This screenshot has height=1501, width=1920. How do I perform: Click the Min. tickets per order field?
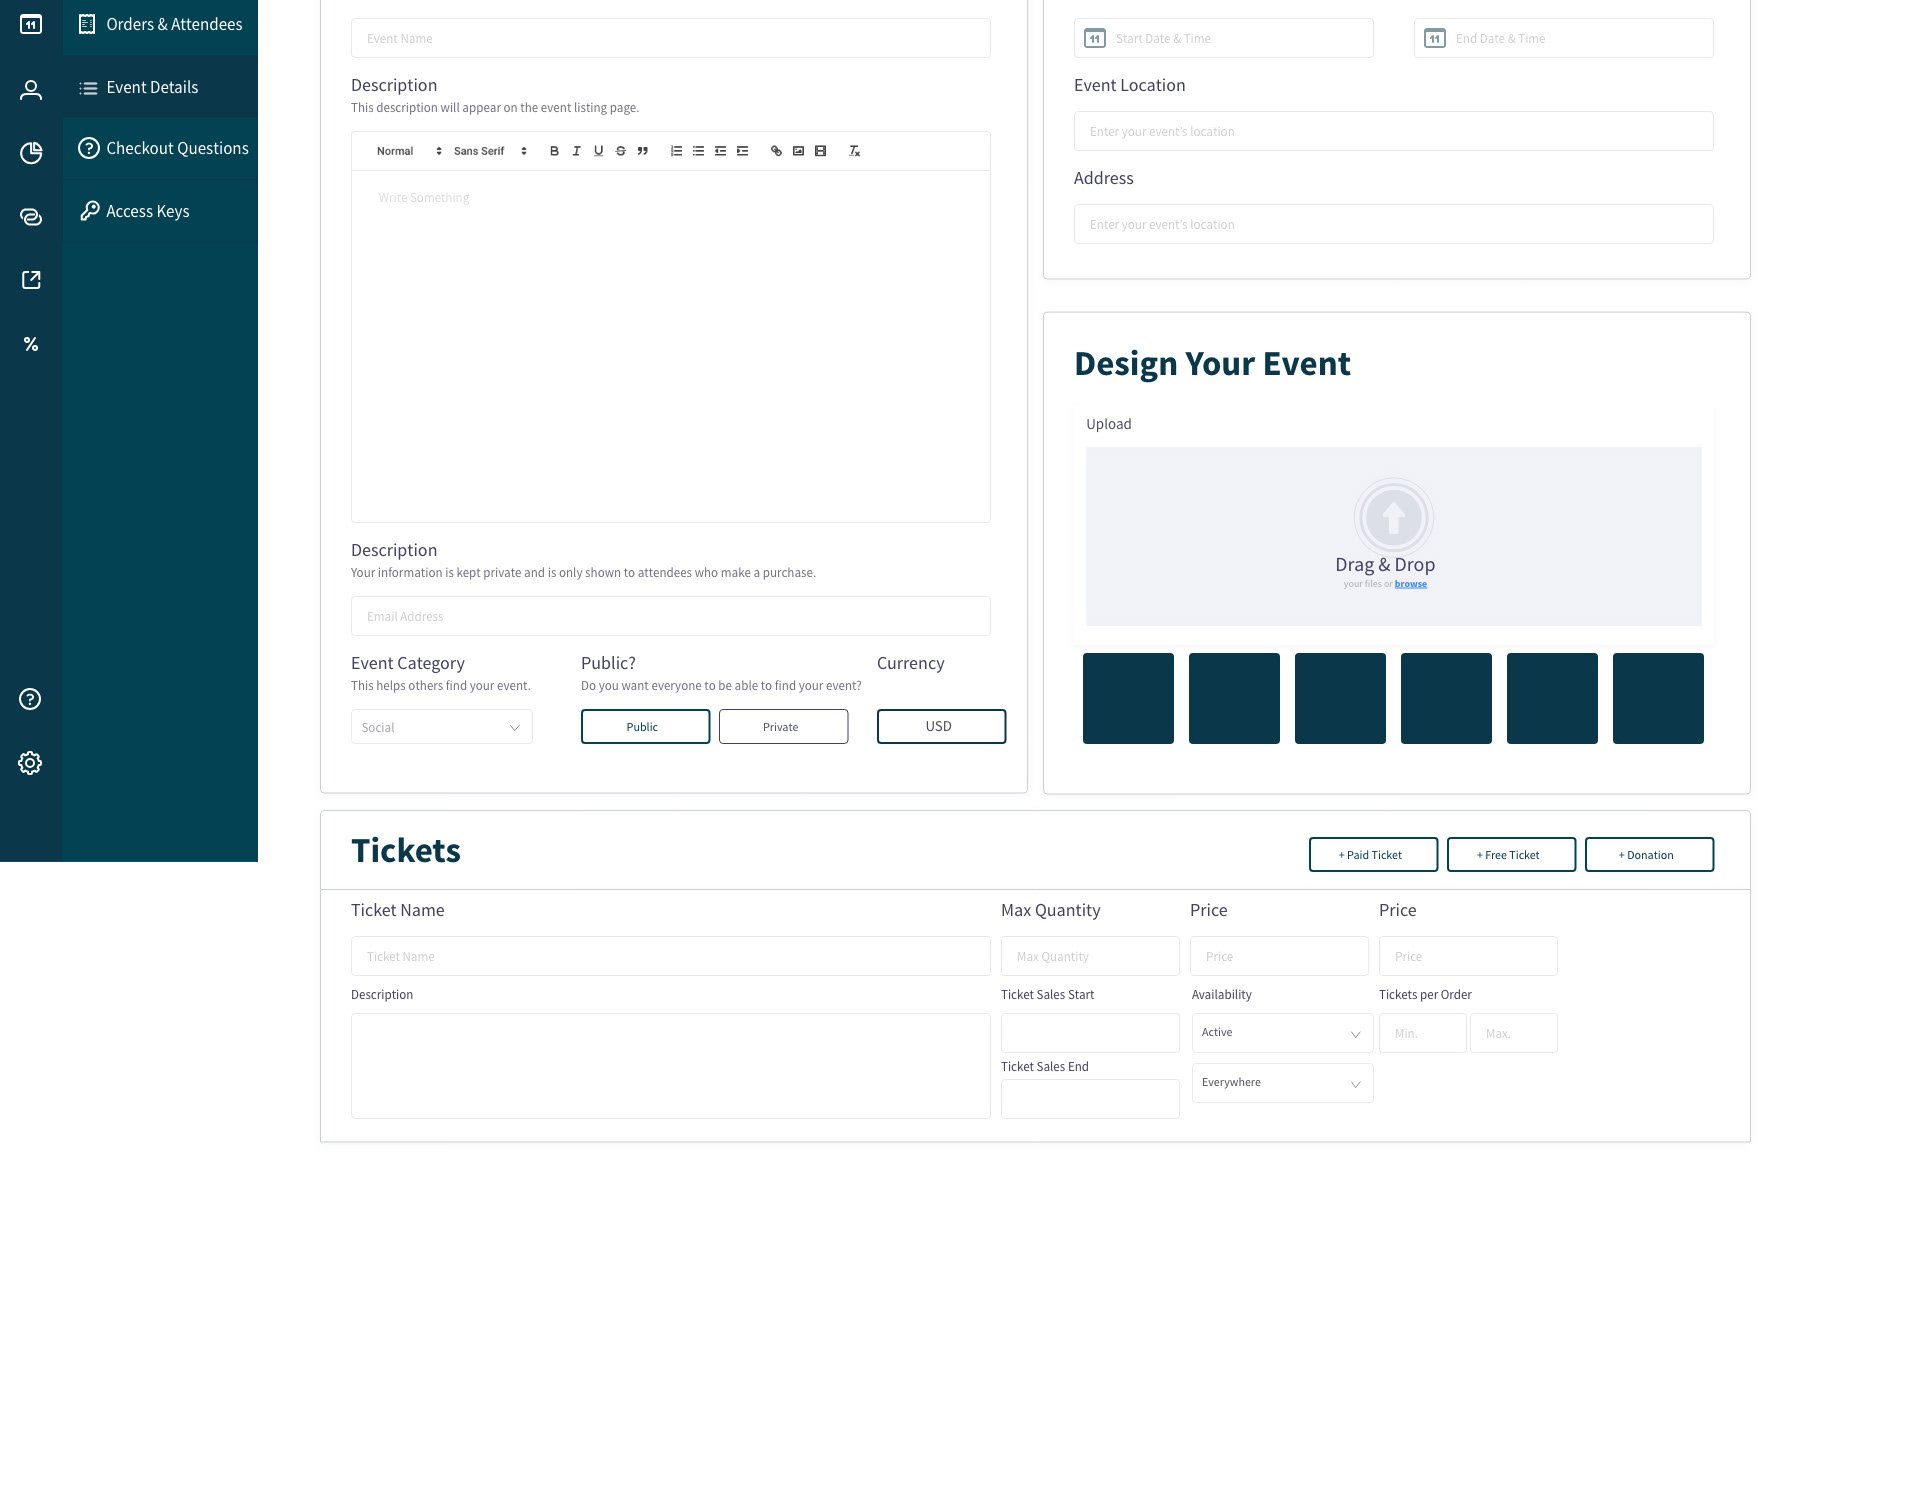pyautogui.click(x=1423, y=1033)
